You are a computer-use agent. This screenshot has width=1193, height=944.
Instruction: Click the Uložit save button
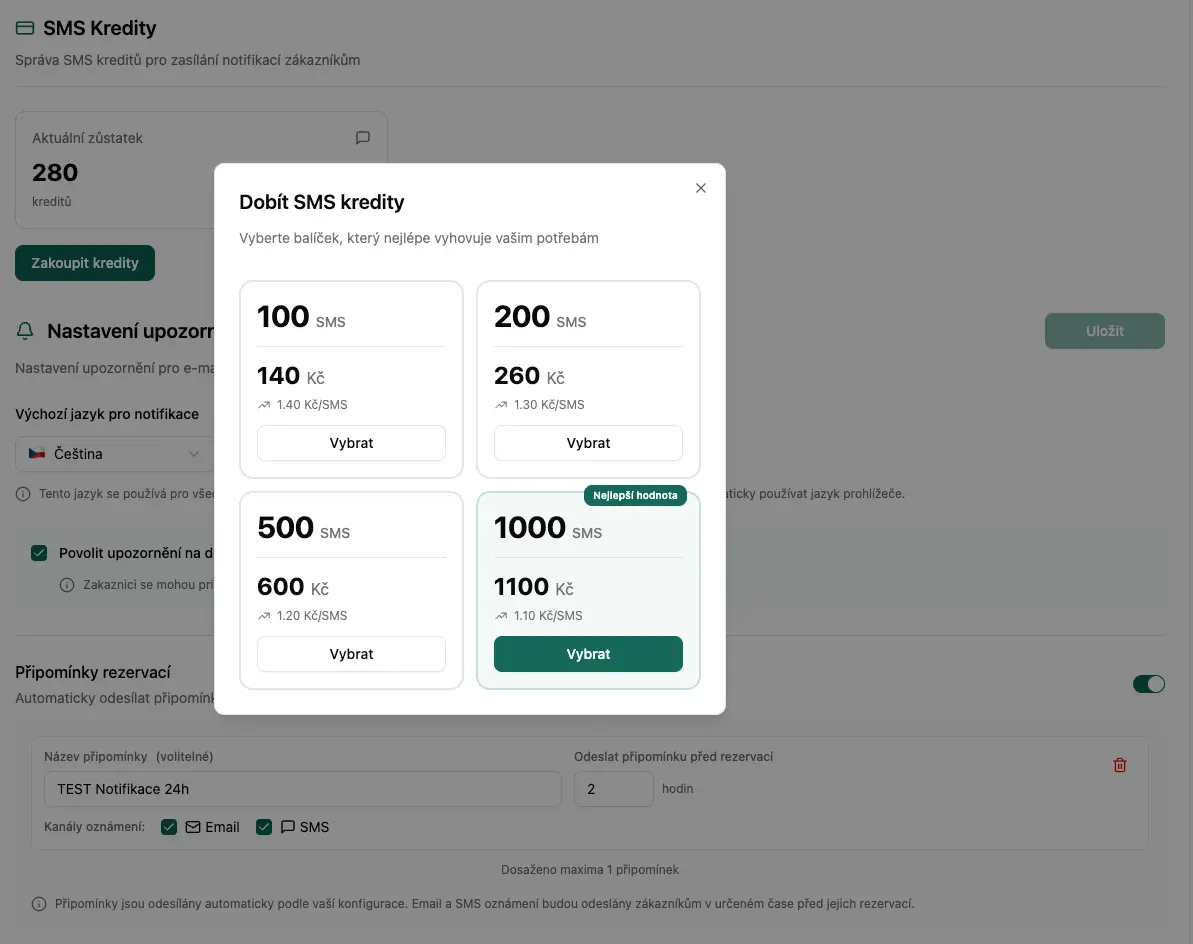pyautogui.click(x=1104, y=331)
